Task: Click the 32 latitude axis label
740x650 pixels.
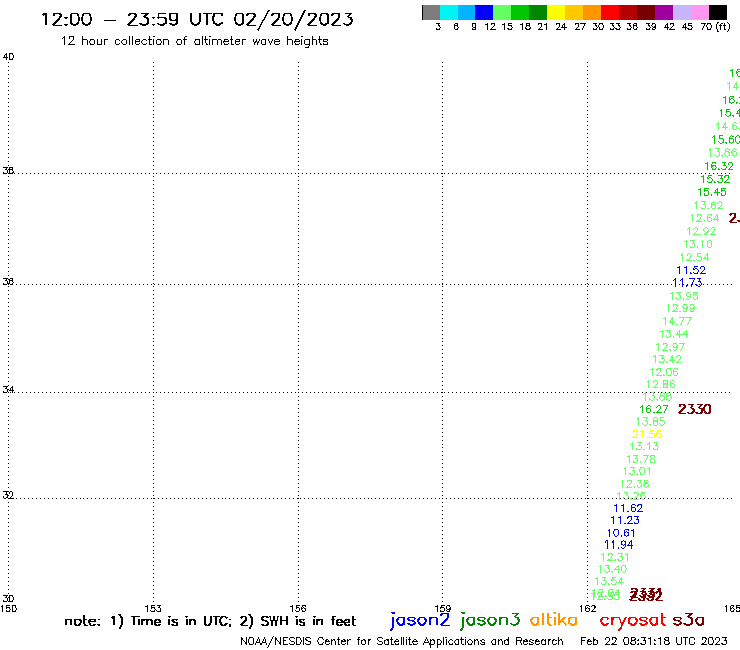Action: coord(8,495)
